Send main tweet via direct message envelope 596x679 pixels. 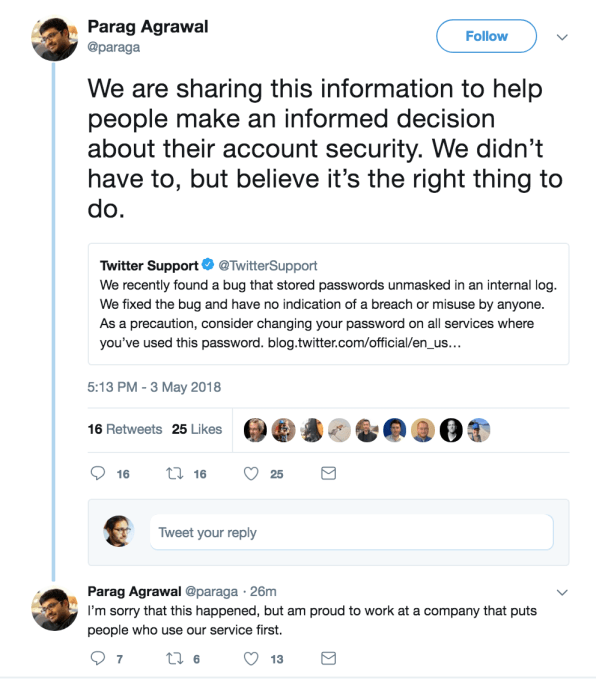tap(328, 473)
